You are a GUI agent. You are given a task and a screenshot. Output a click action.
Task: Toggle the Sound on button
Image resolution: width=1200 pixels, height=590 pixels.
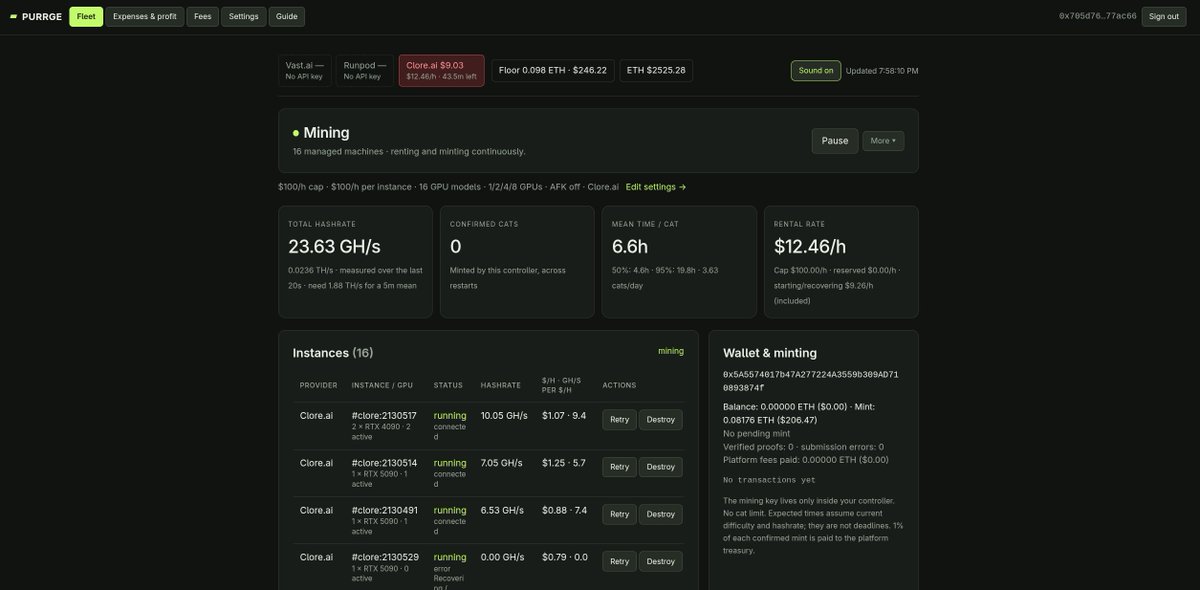click(x=816, y=70)
